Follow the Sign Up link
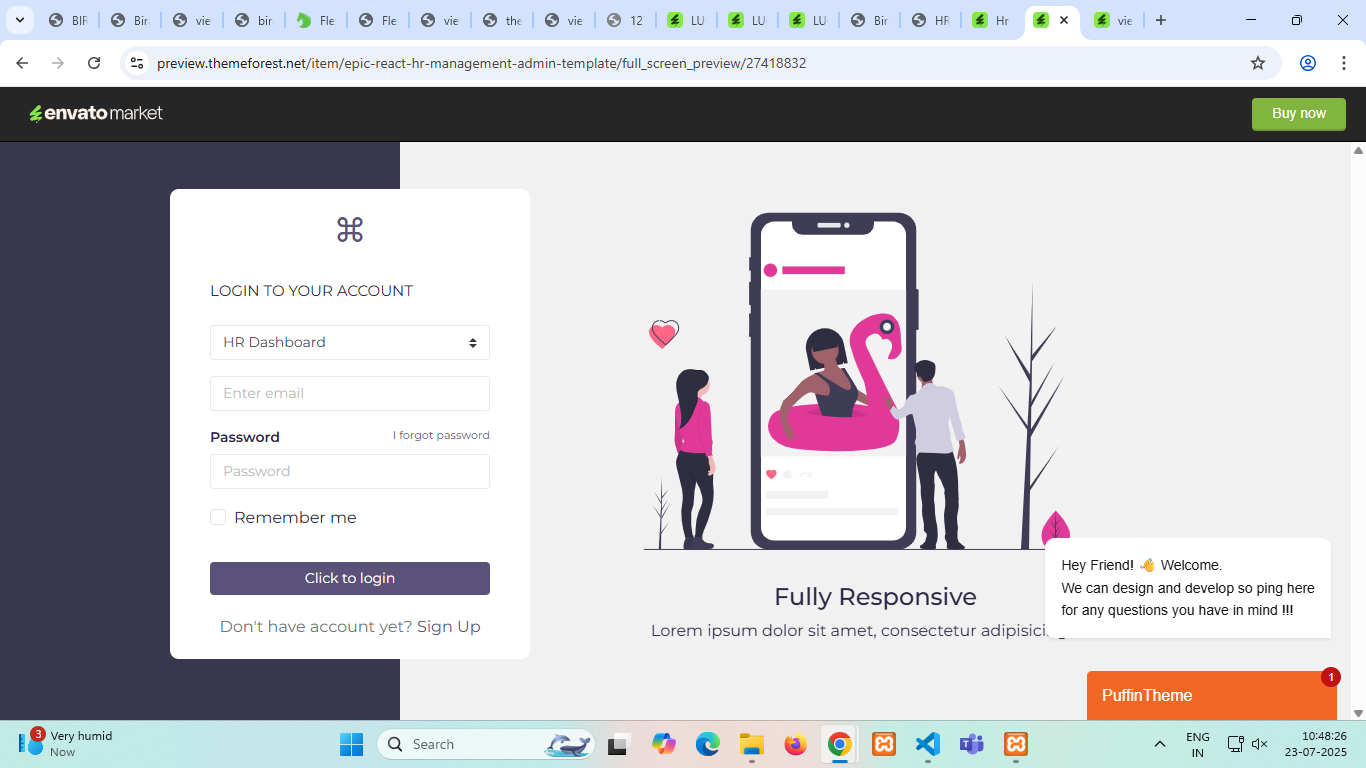The width and height of the screenshot is (1366, 768). click(448, 627)
